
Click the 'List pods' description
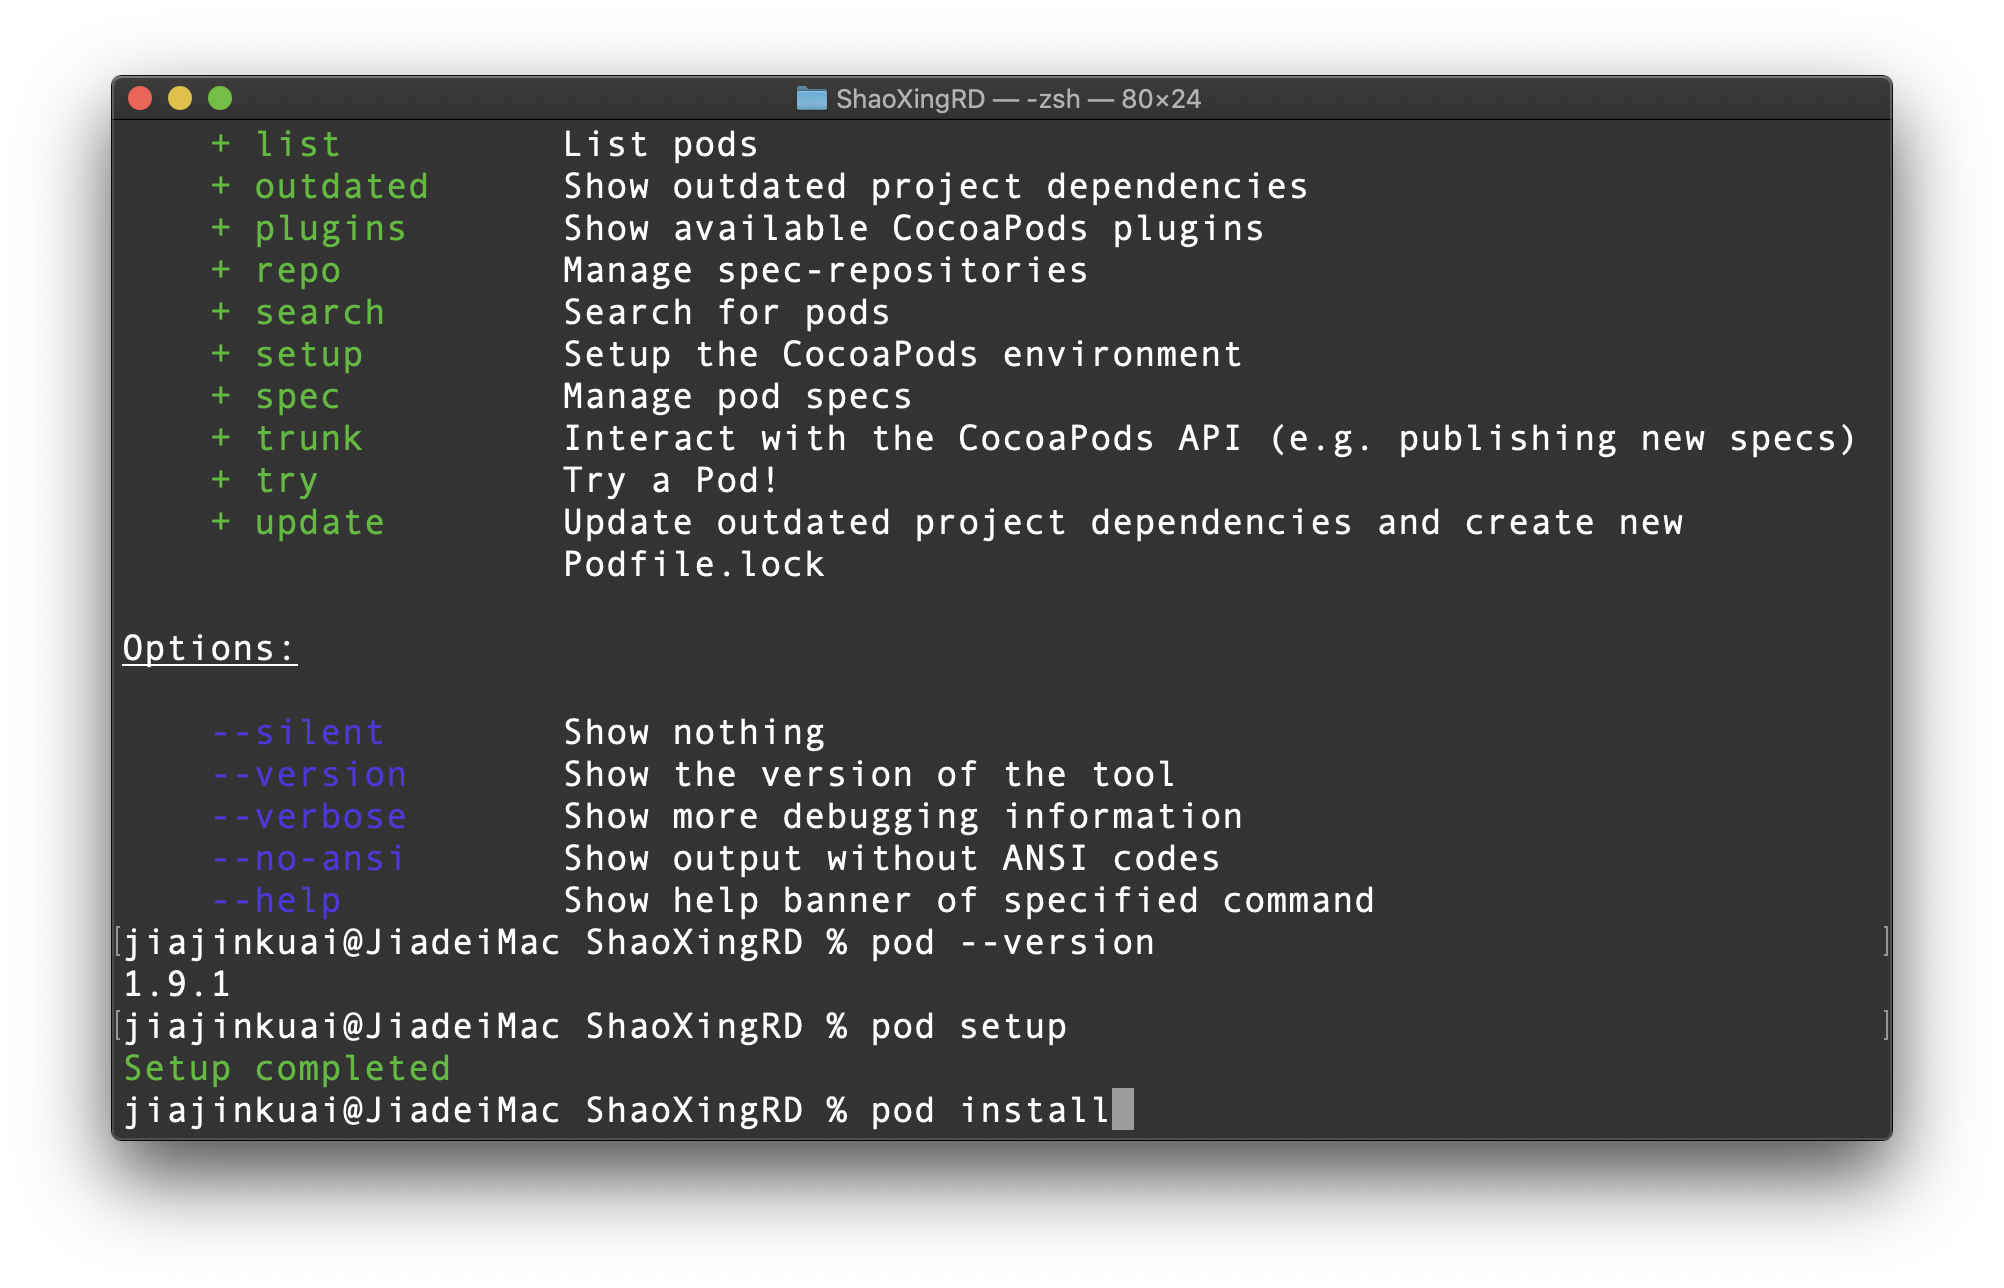tap(661, 144)
